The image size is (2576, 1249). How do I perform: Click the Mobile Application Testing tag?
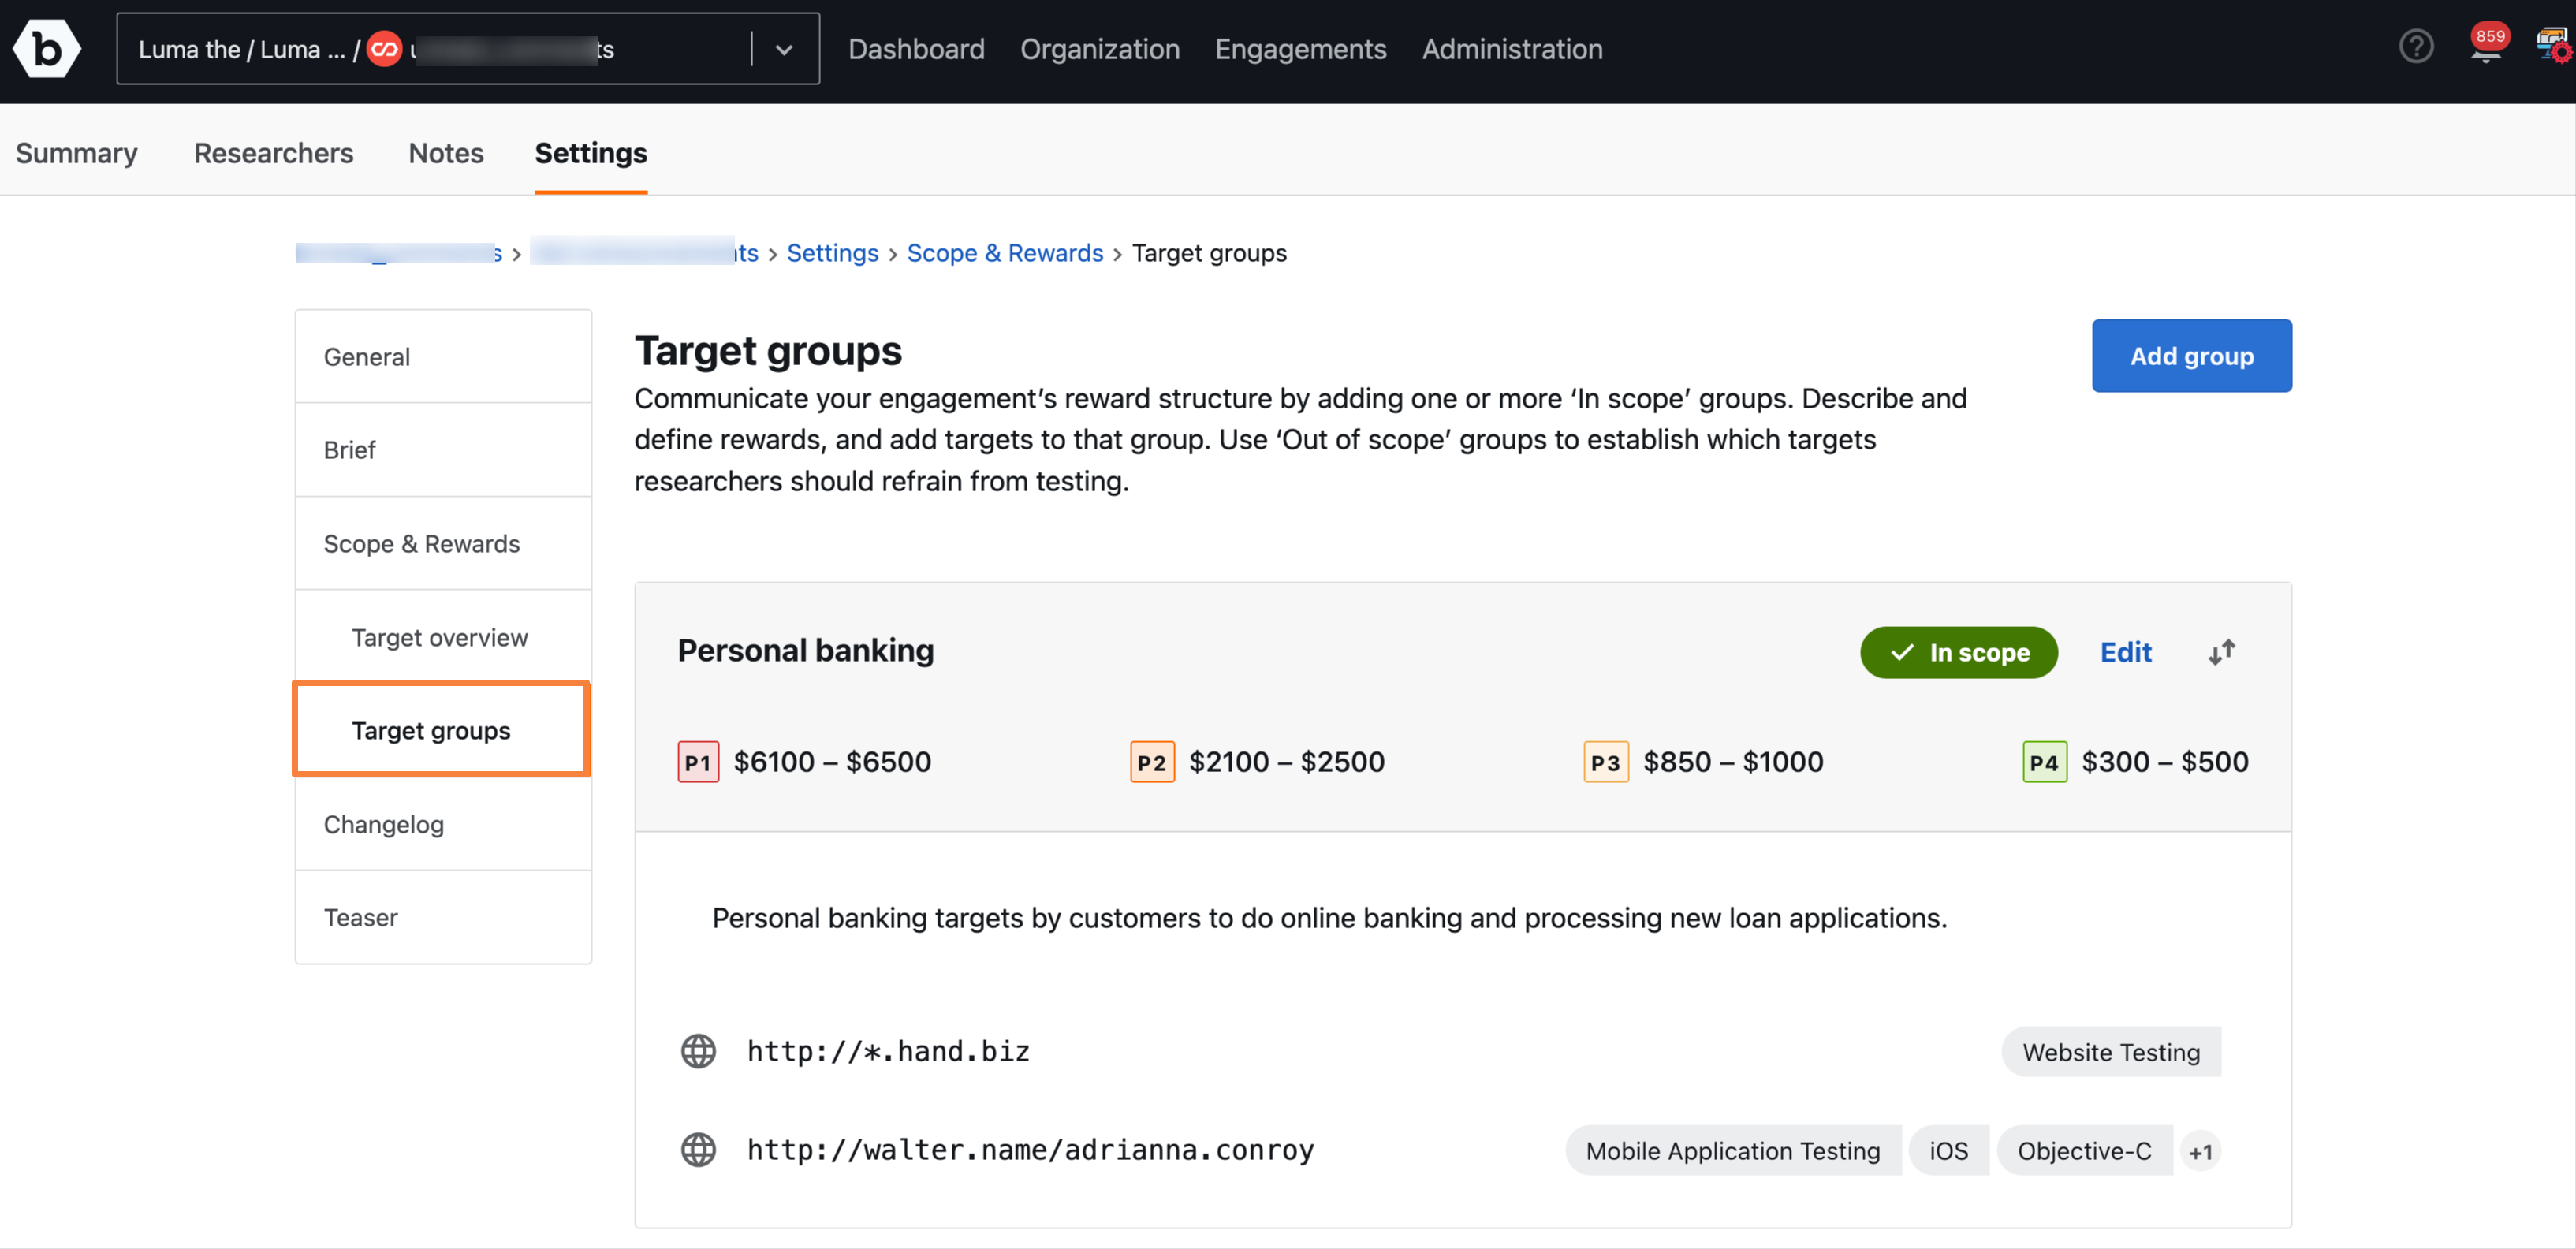pos(1732,1151)
